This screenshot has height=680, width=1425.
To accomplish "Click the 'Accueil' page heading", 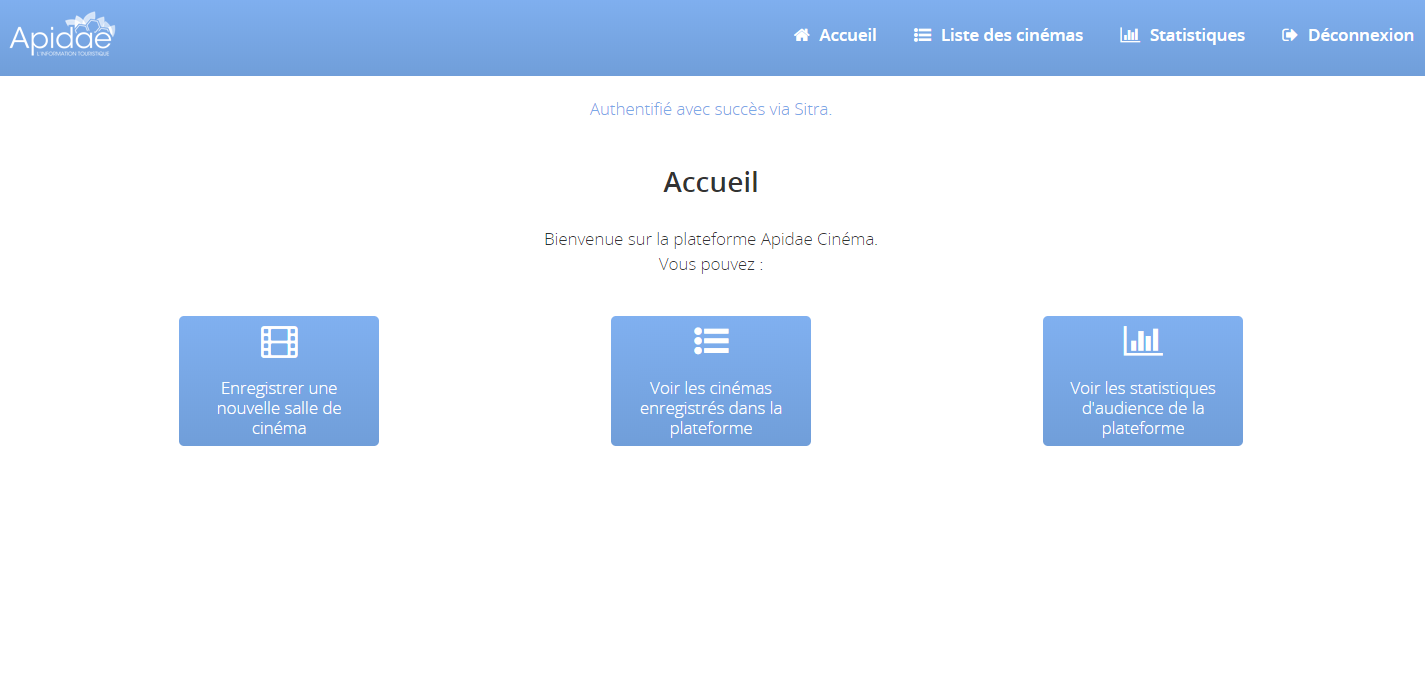I will coord(711,182).
